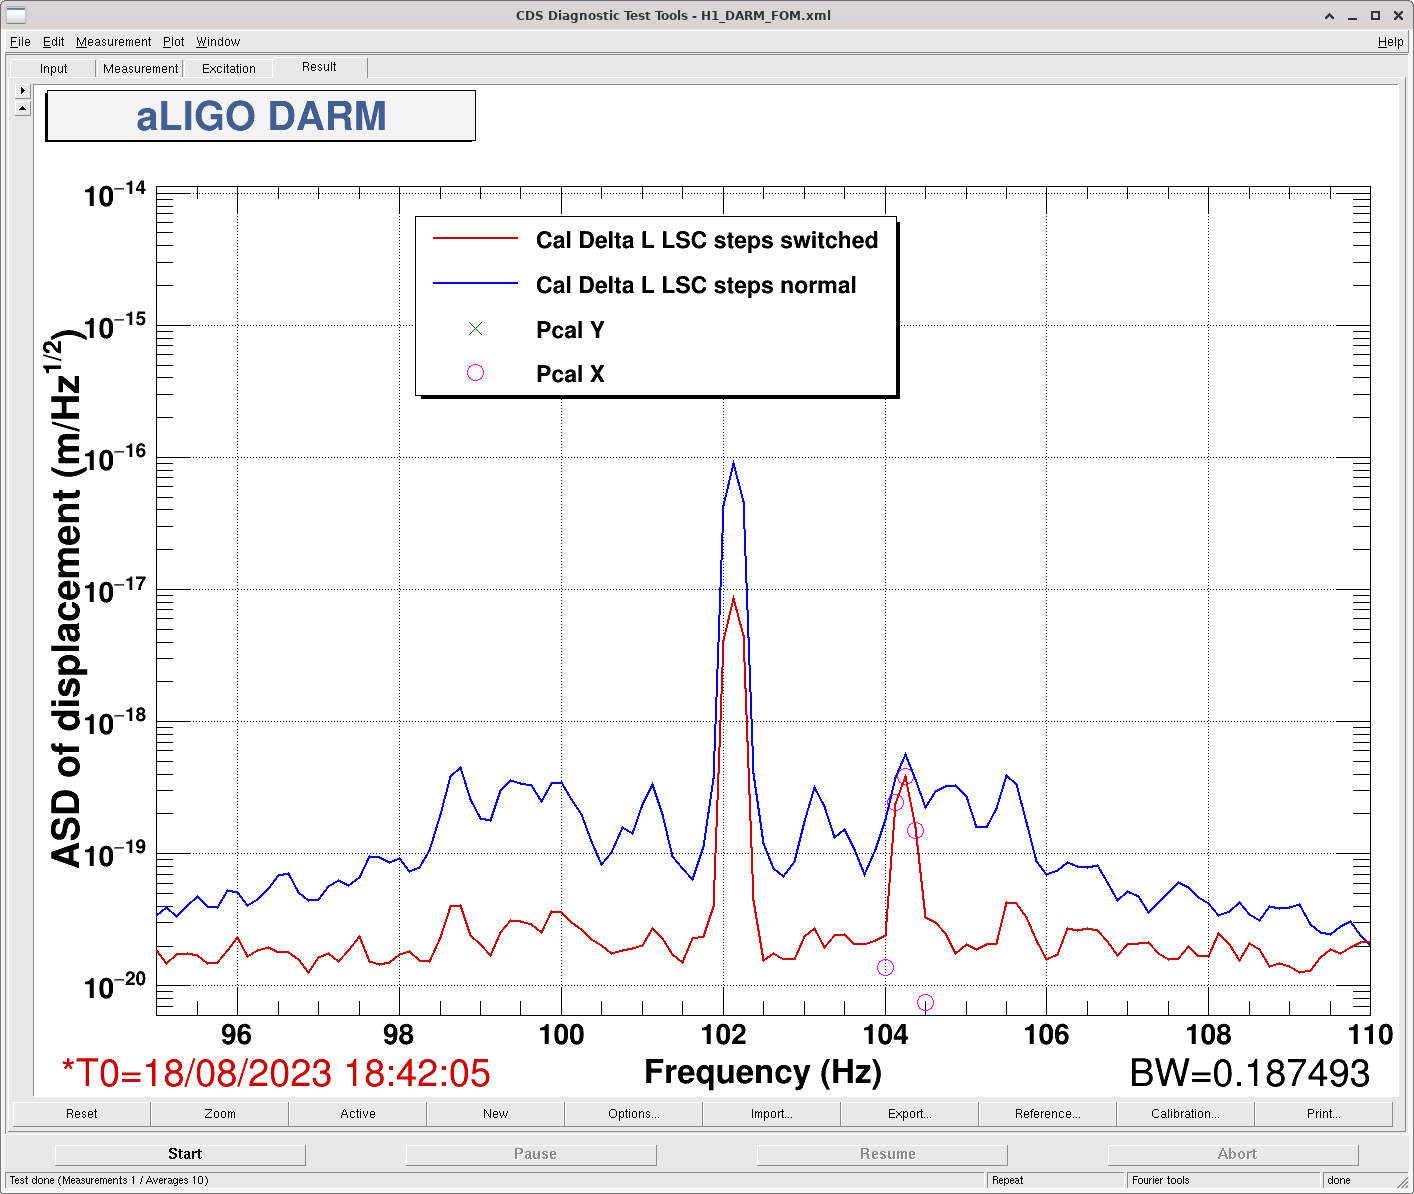Click the BW=0.187493 label
The height and width of the screenshot is (1194, 1414).
(1249, 1073)
